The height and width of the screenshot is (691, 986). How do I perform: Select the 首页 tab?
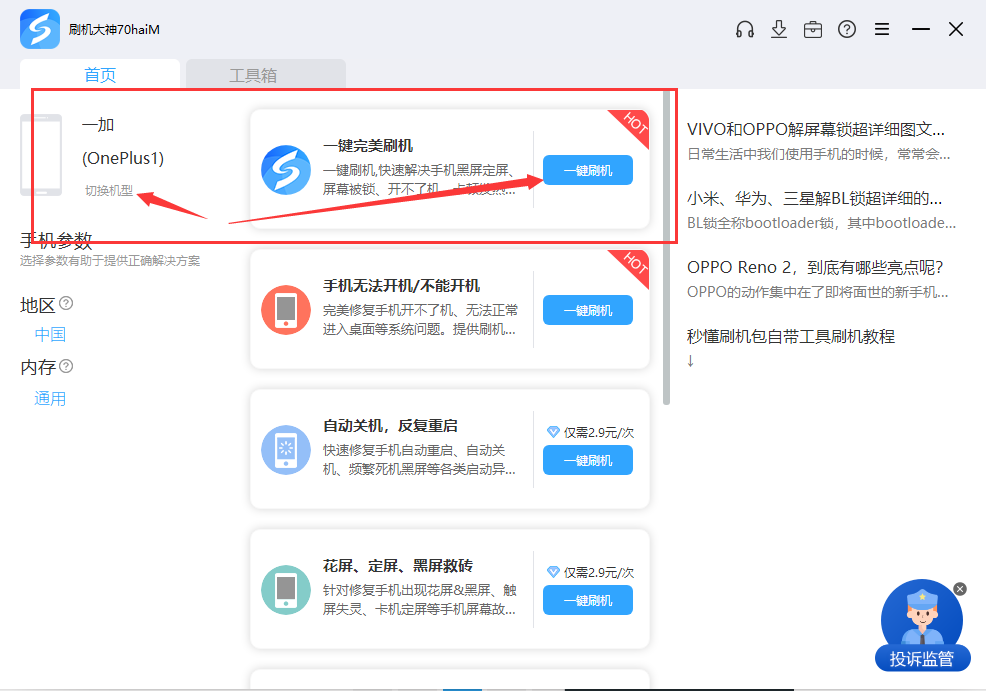pyautogui.click(x=100, y=75)
